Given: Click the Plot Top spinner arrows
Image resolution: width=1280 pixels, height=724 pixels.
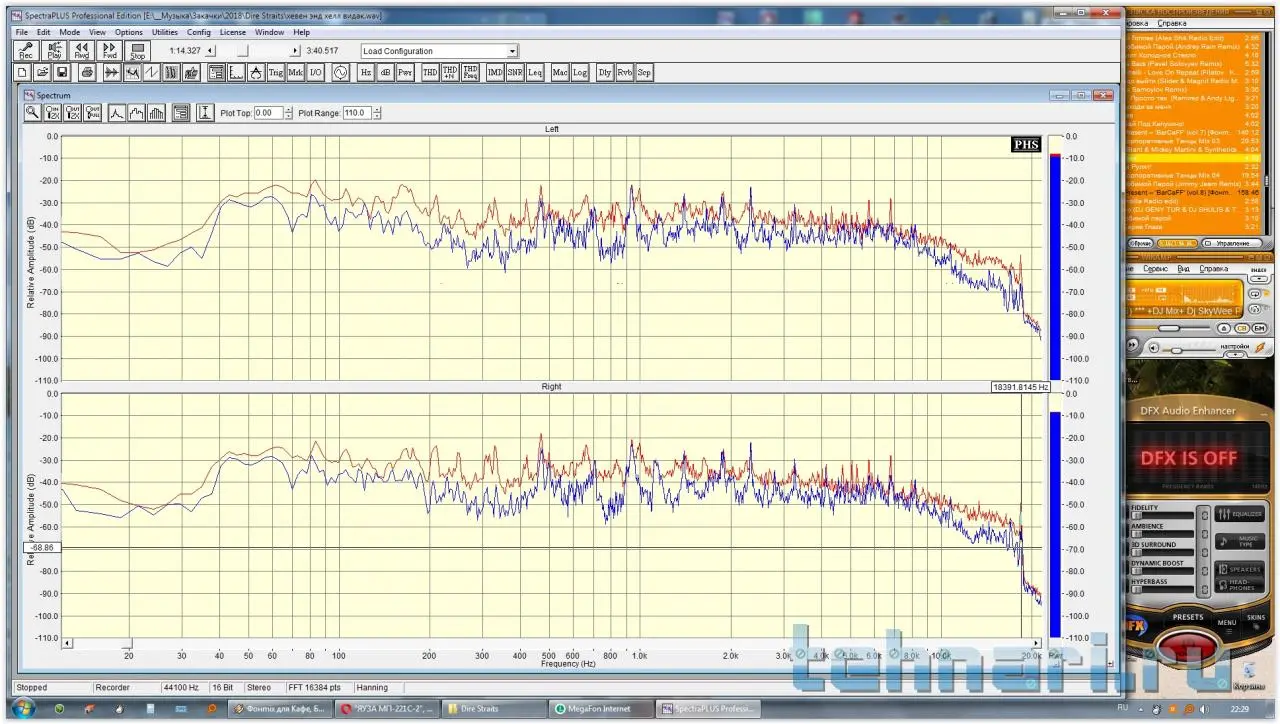Looking at the screenshot, I should [x=289, y=113].
